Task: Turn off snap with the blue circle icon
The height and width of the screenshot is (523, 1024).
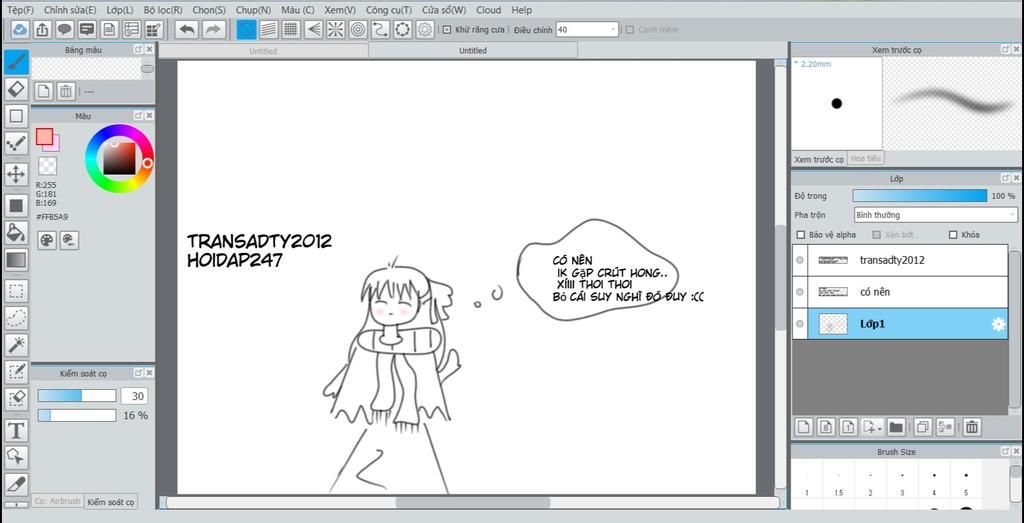Action: 246,29
